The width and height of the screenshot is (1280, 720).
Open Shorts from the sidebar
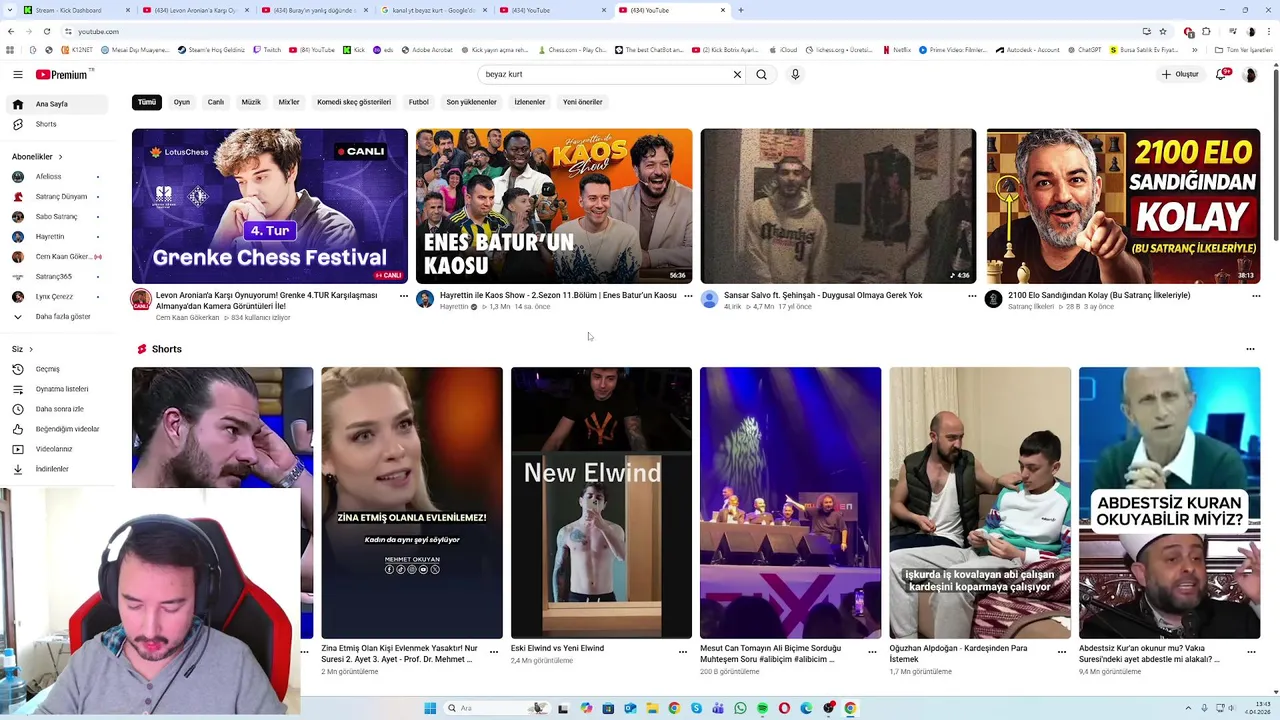(58, 124)
